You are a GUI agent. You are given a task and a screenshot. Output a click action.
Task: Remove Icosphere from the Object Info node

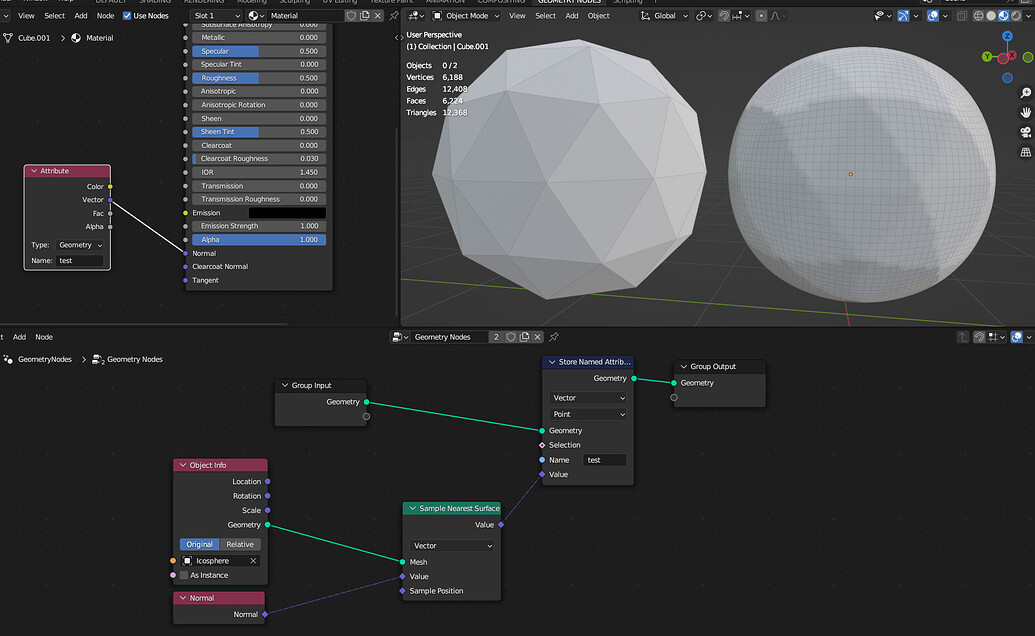(x=254, y=560)
